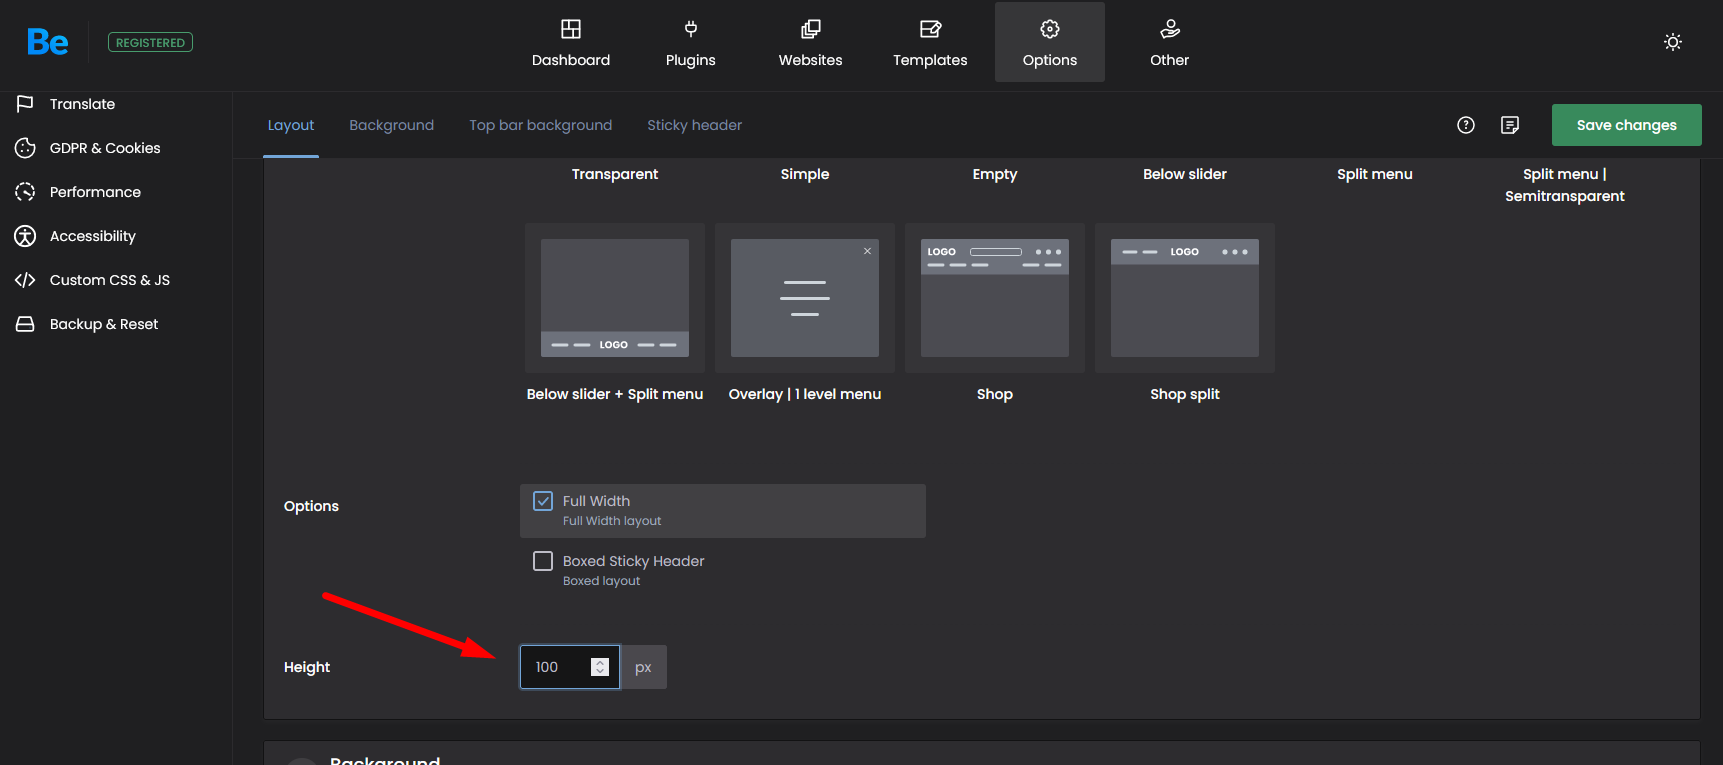
Task: Click the Simple layout label
Action: tap(805, 174)
